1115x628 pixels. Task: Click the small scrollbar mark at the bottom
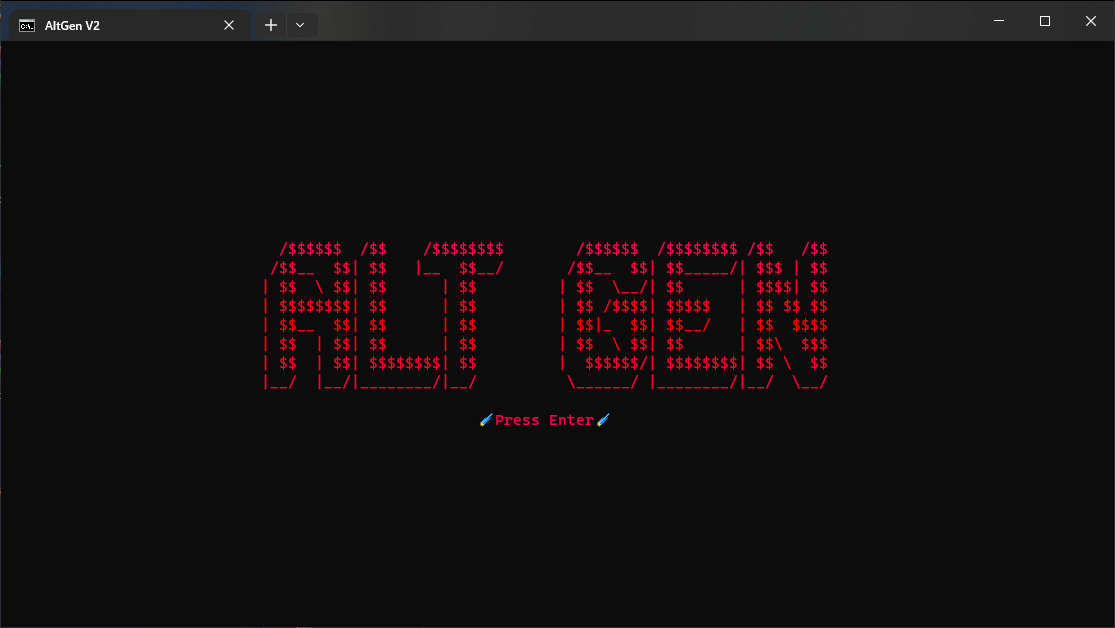pos(300,625)
